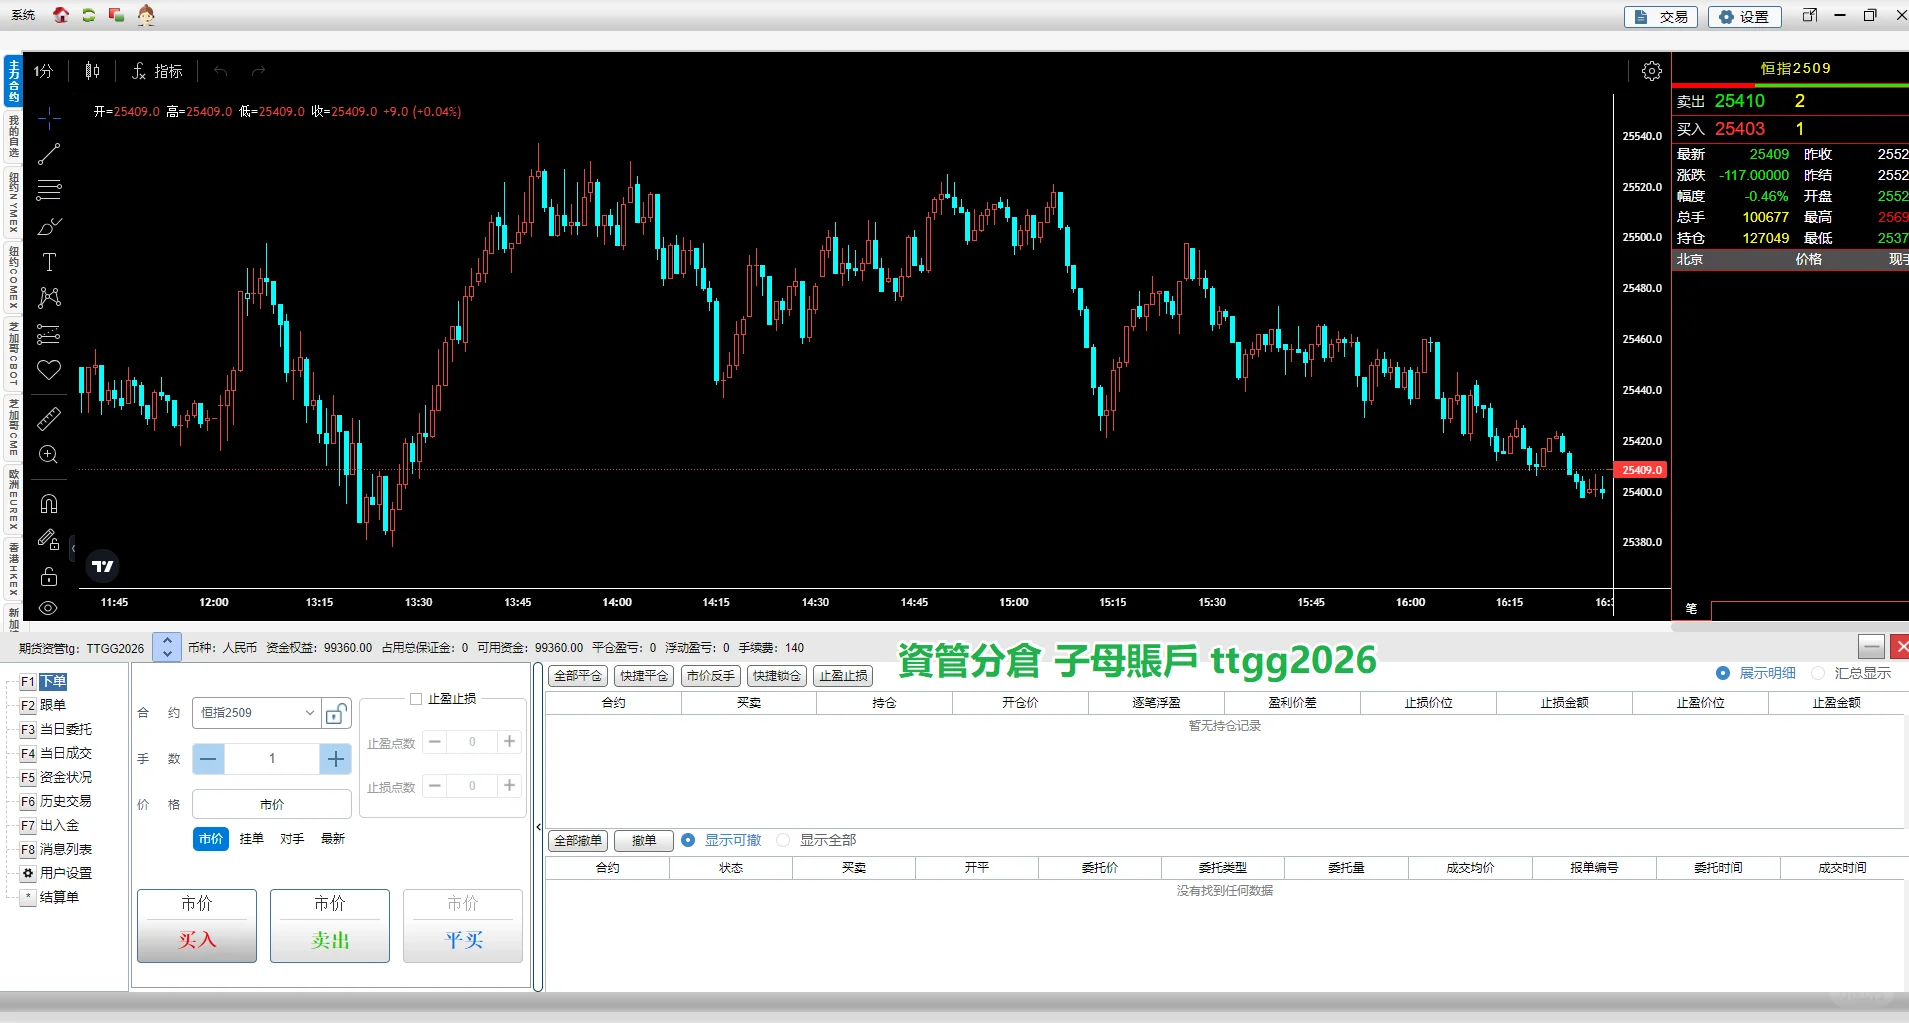The height and width of the screenshot is (1023, 1909).
Task: Click the 市价买入 market buy button
Action: 196,925
